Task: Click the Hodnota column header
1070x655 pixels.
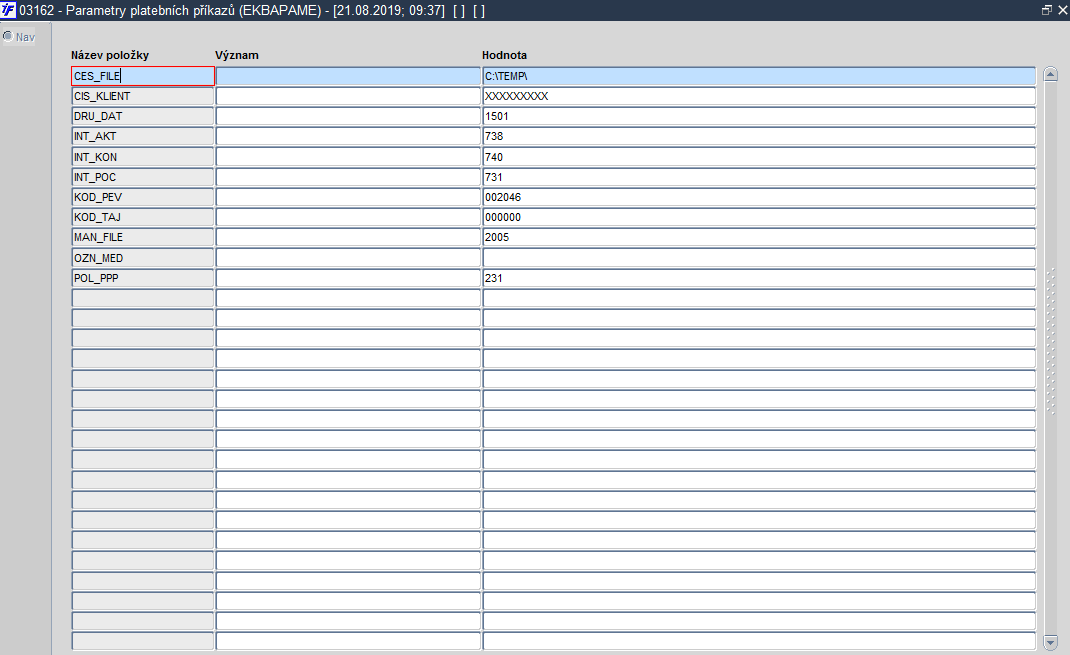Action: pos(504,55)
